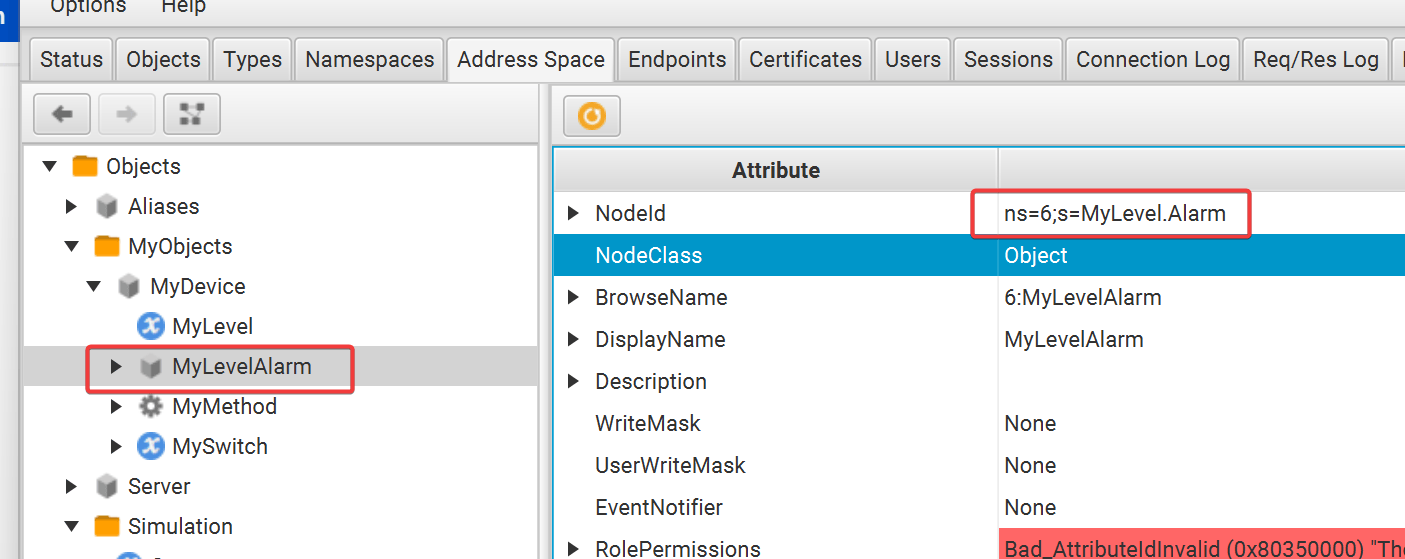Viewport: 1405px width, 559px height.
Task: Expand the NodeId attribute row
Action: tap(573, 213)
